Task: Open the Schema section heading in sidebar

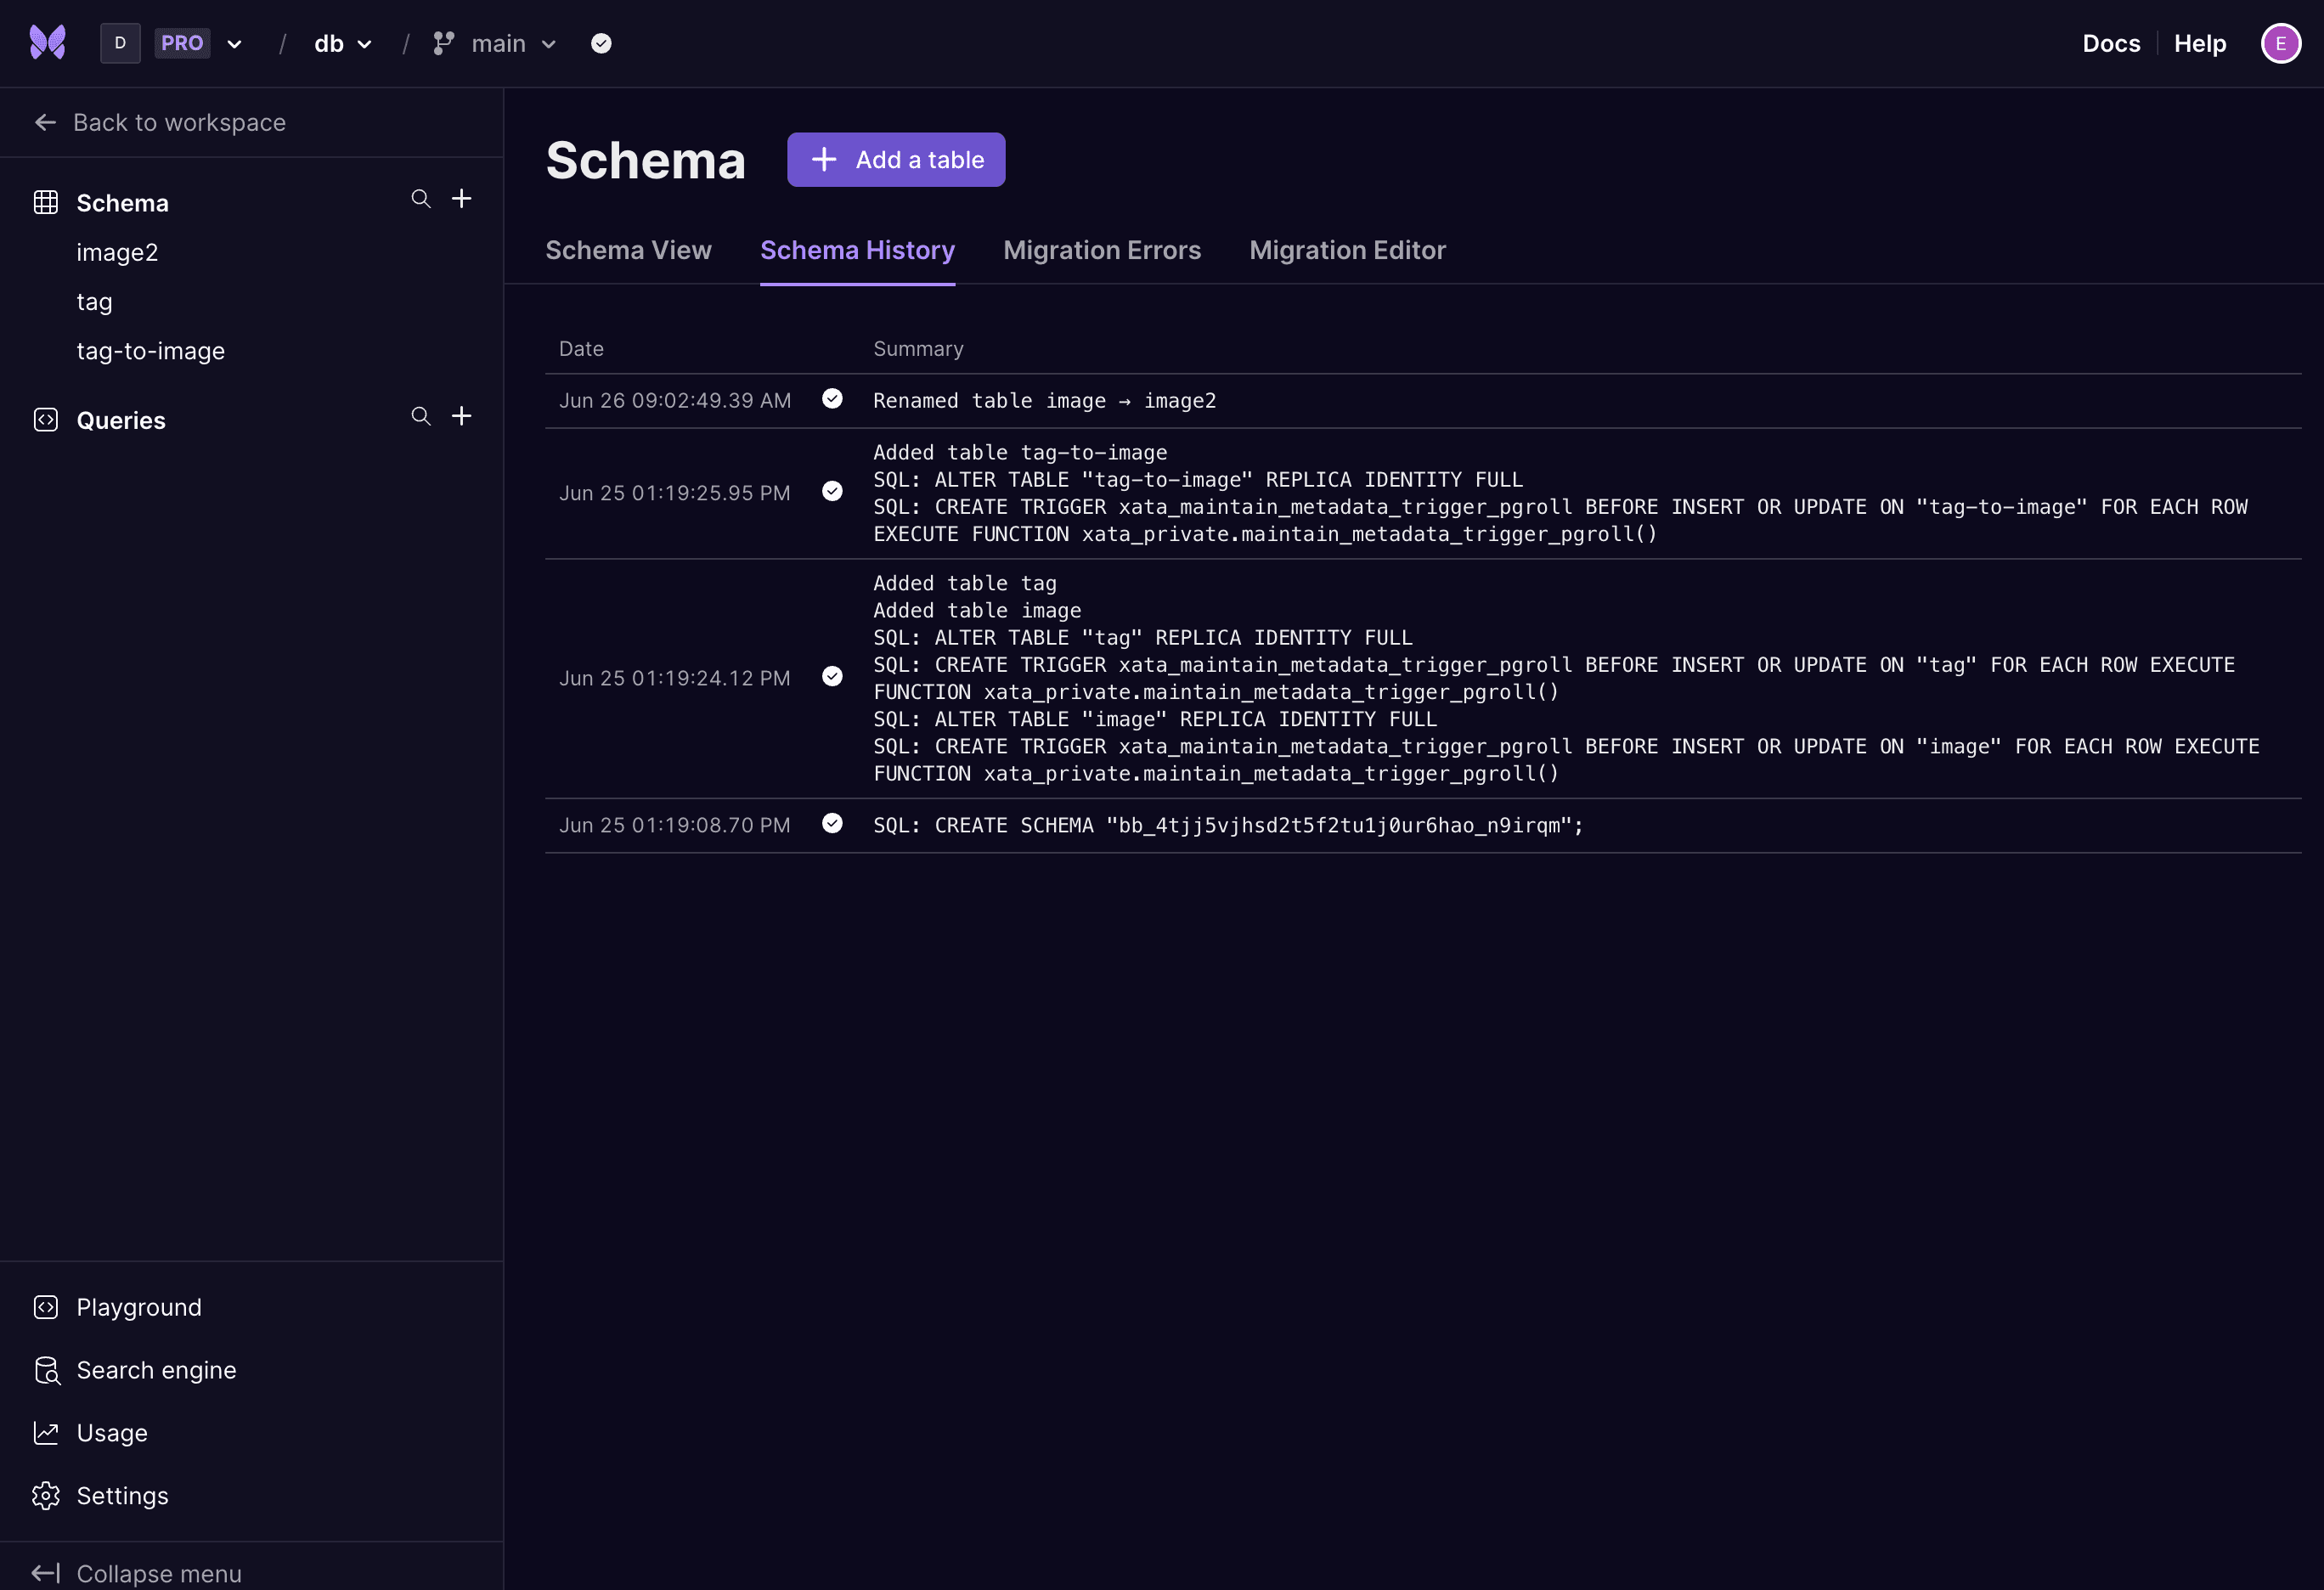Action: 122,203
